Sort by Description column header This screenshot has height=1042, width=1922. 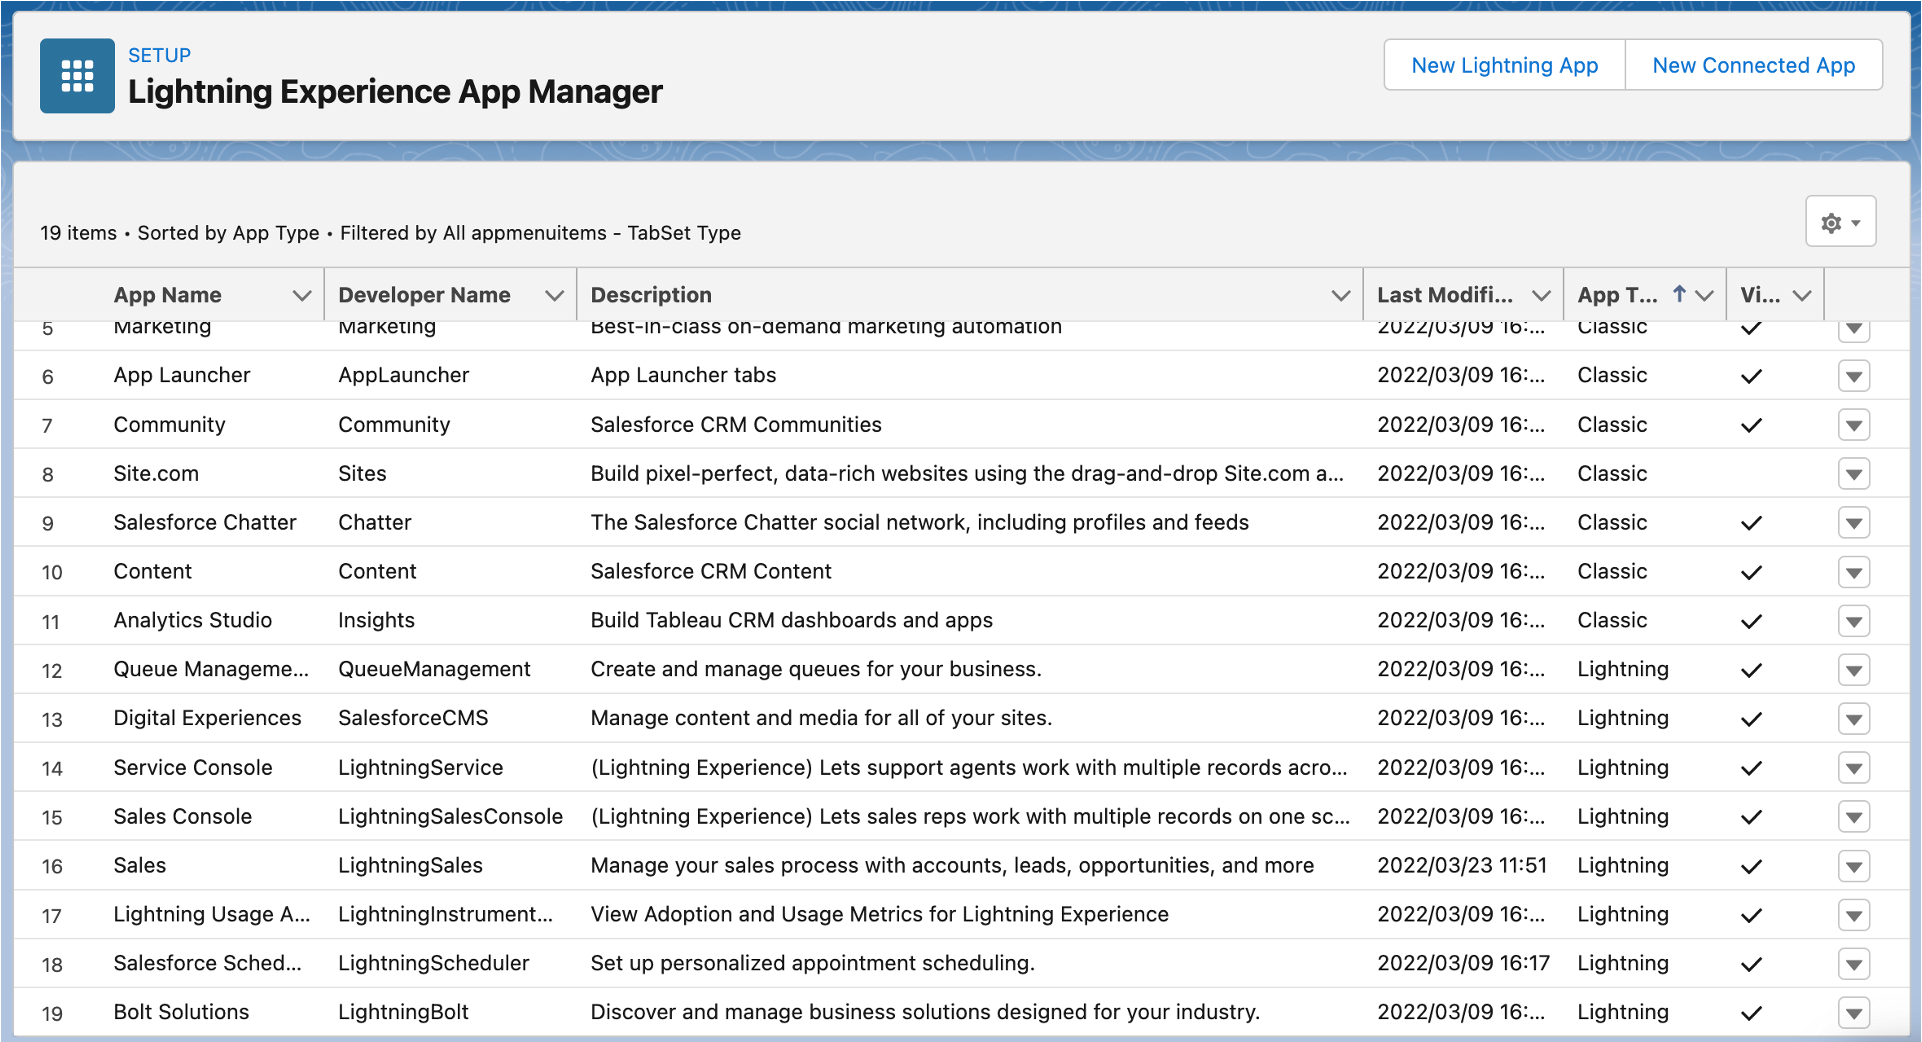pos(651,295)
